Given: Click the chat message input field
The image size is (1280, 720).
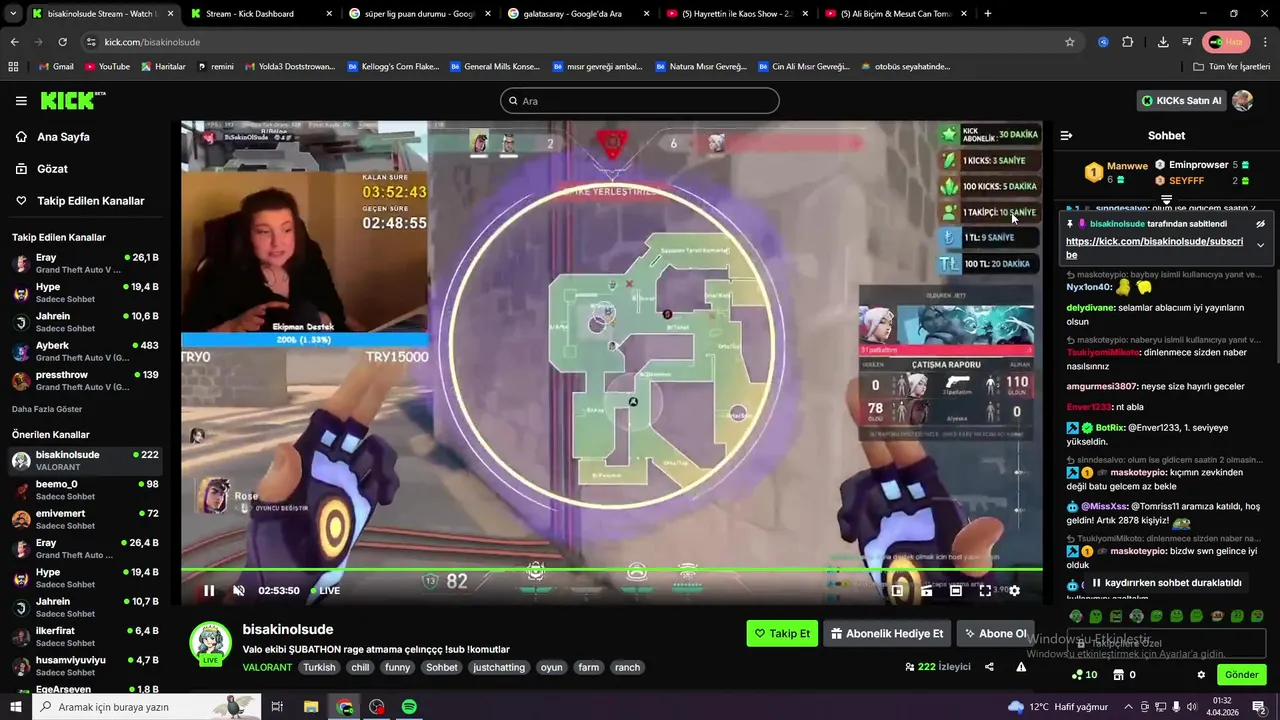Looking at the screenshot, I should click(1166, 643).
